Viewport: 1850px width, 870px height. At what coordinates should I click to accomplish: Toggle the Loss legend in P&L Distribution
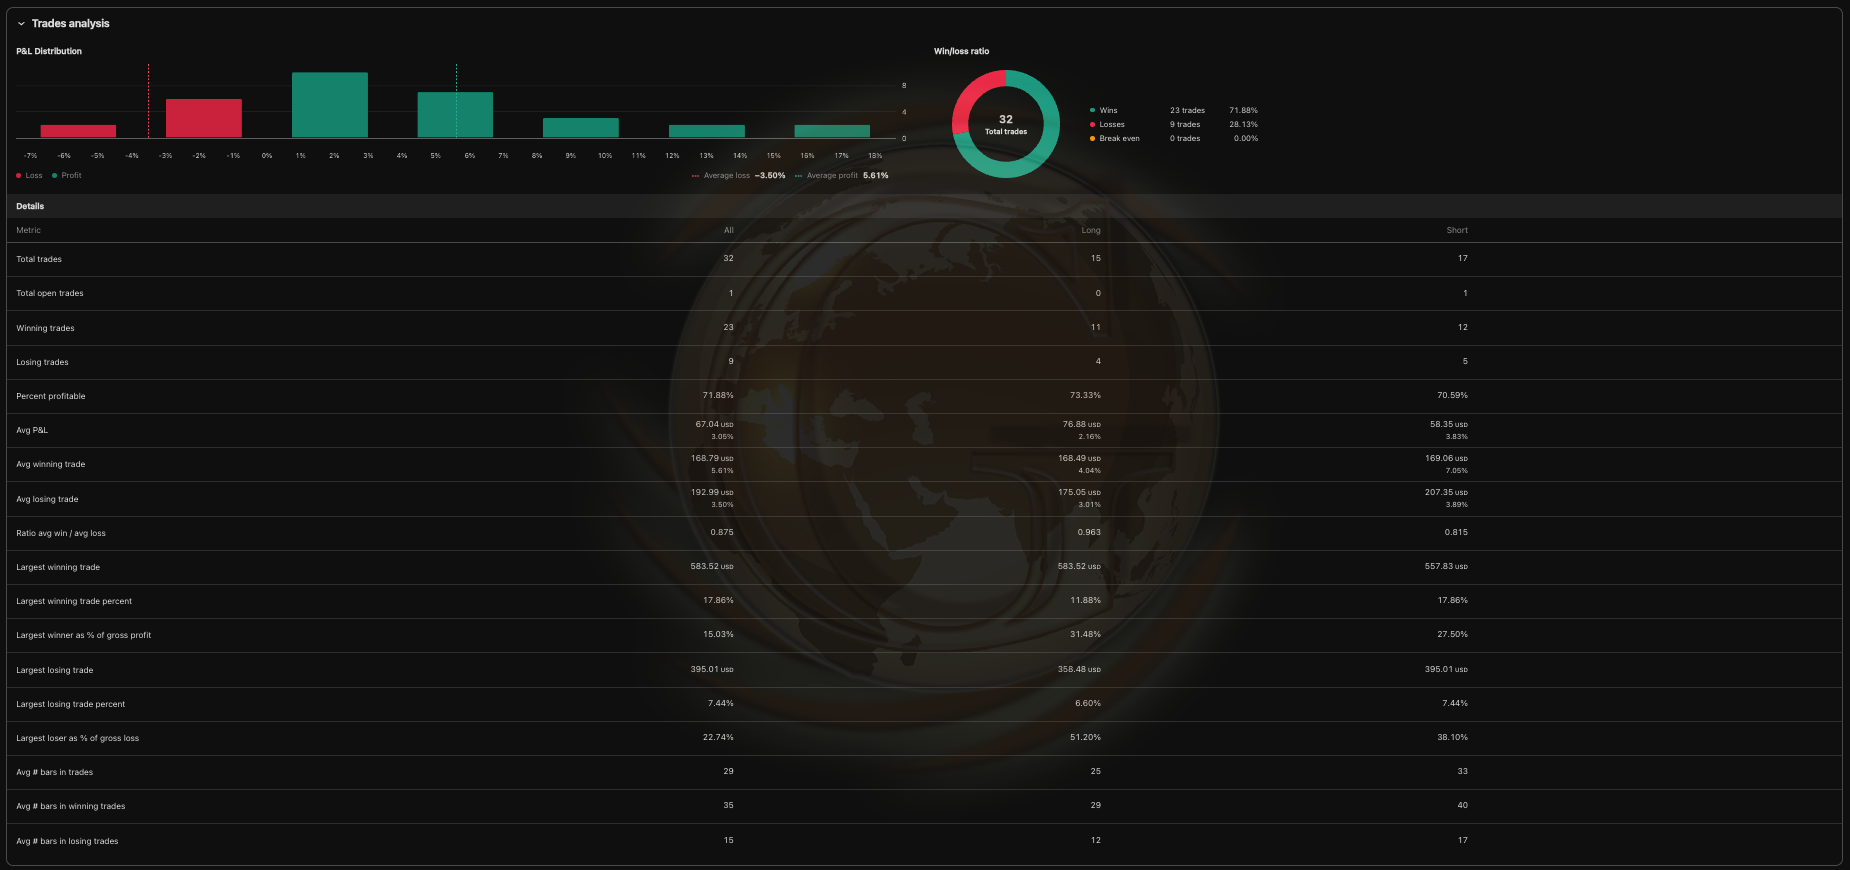coord(29,176)
